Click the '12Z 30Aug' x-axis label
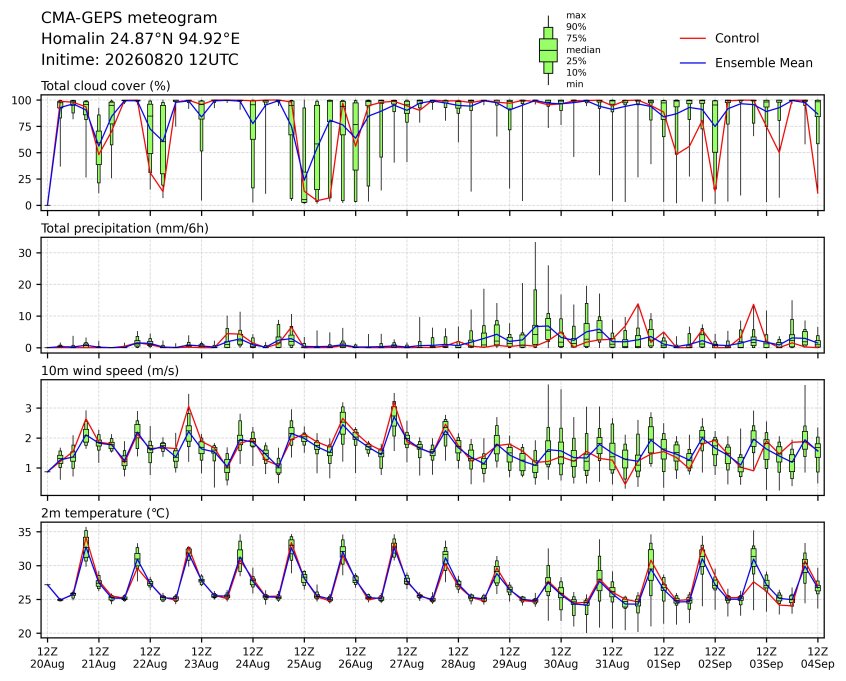 click(x=561, y=658)
